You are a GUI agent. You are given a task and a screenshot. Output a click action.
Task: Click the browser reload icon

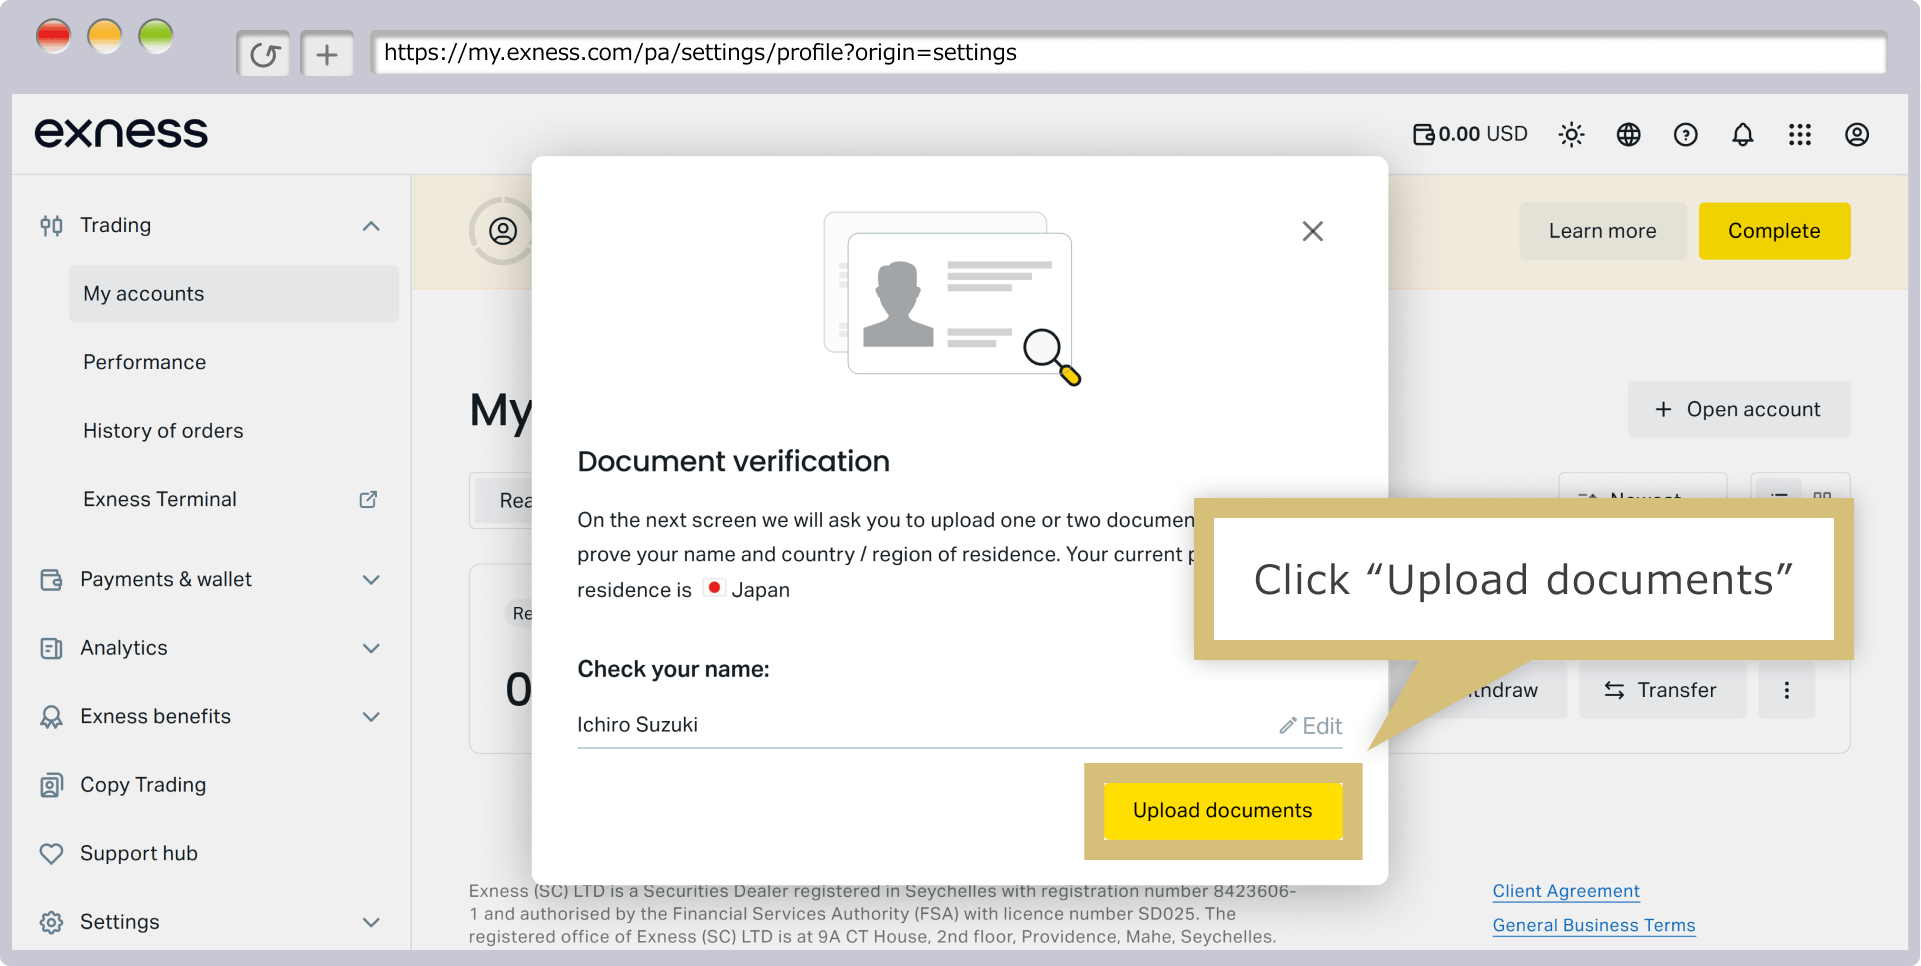264,54
